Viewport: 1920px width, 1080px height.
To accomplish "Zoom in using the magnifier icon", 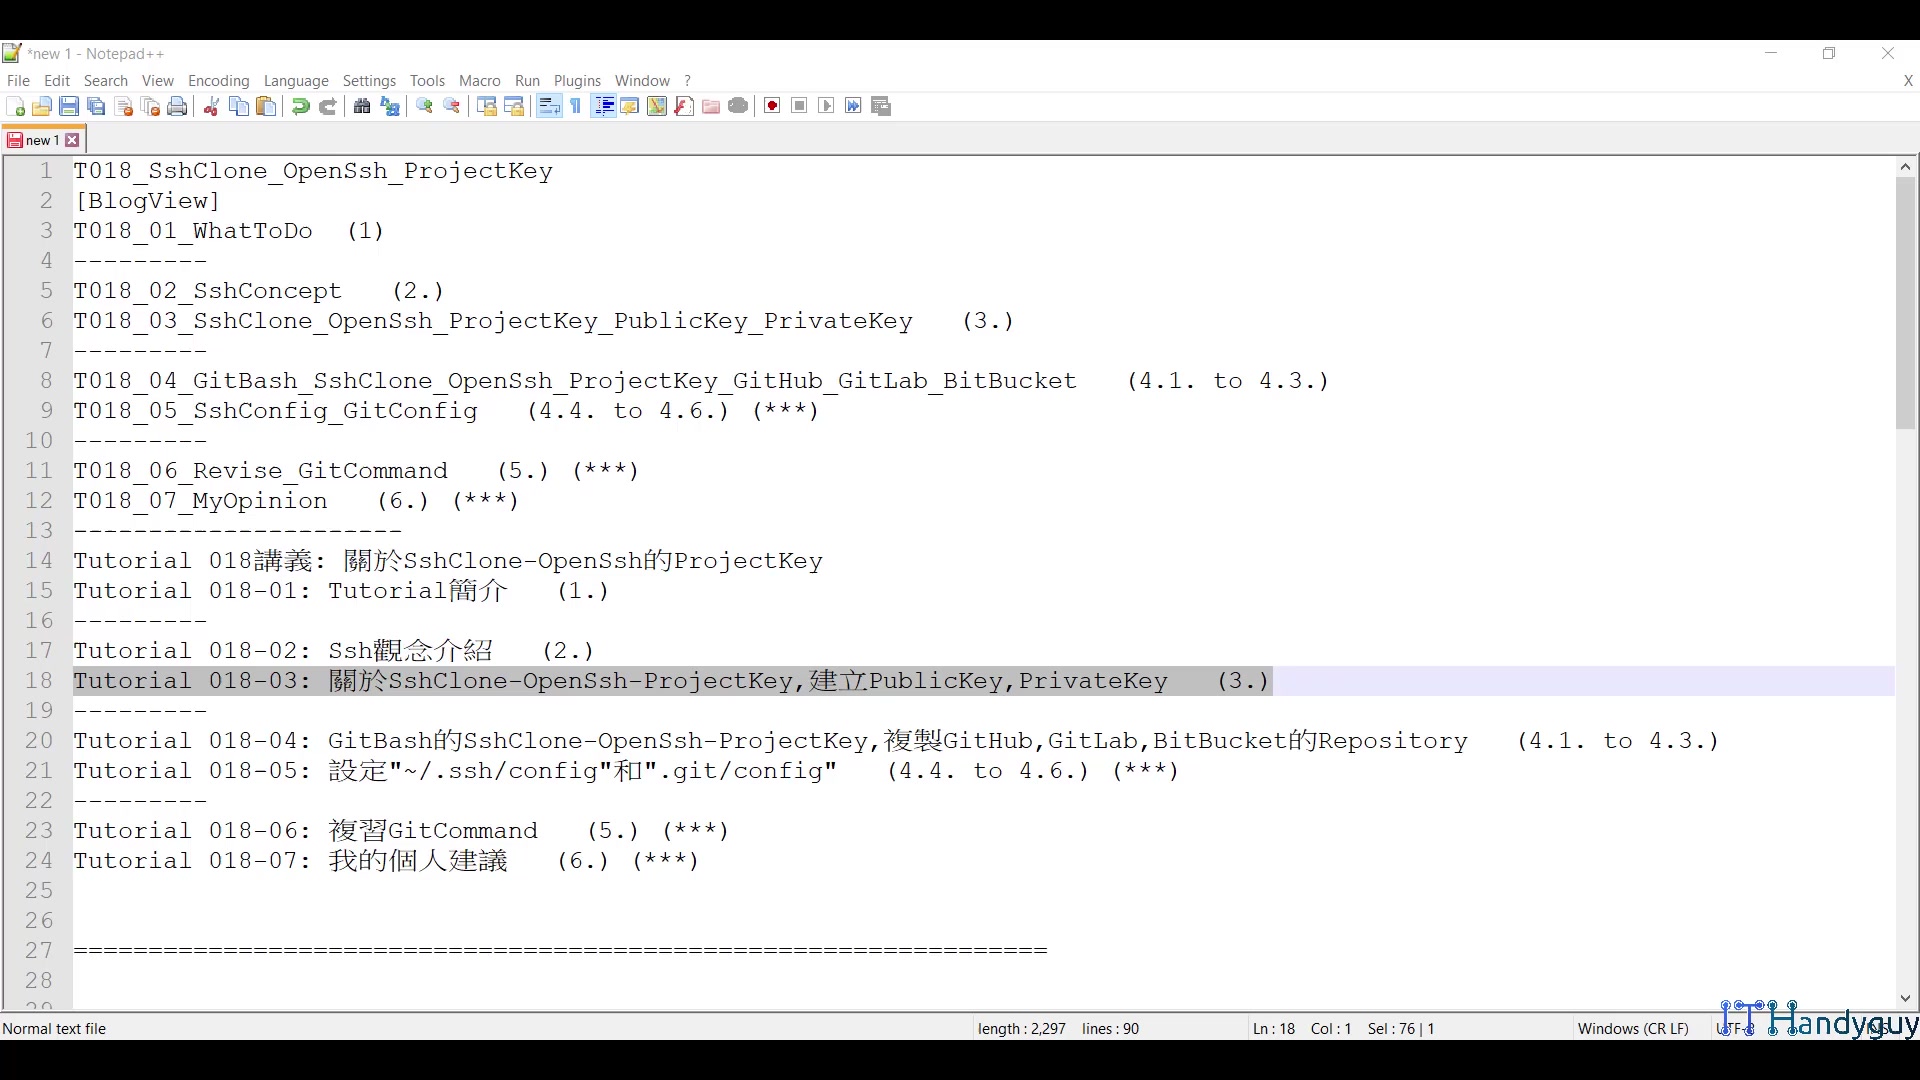I will [424, 106].
